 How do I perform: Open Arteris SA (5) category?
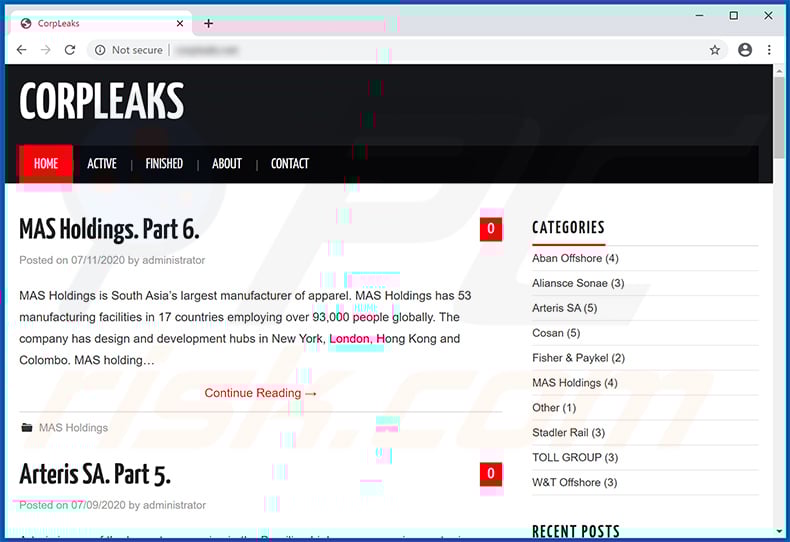point(564,308)
